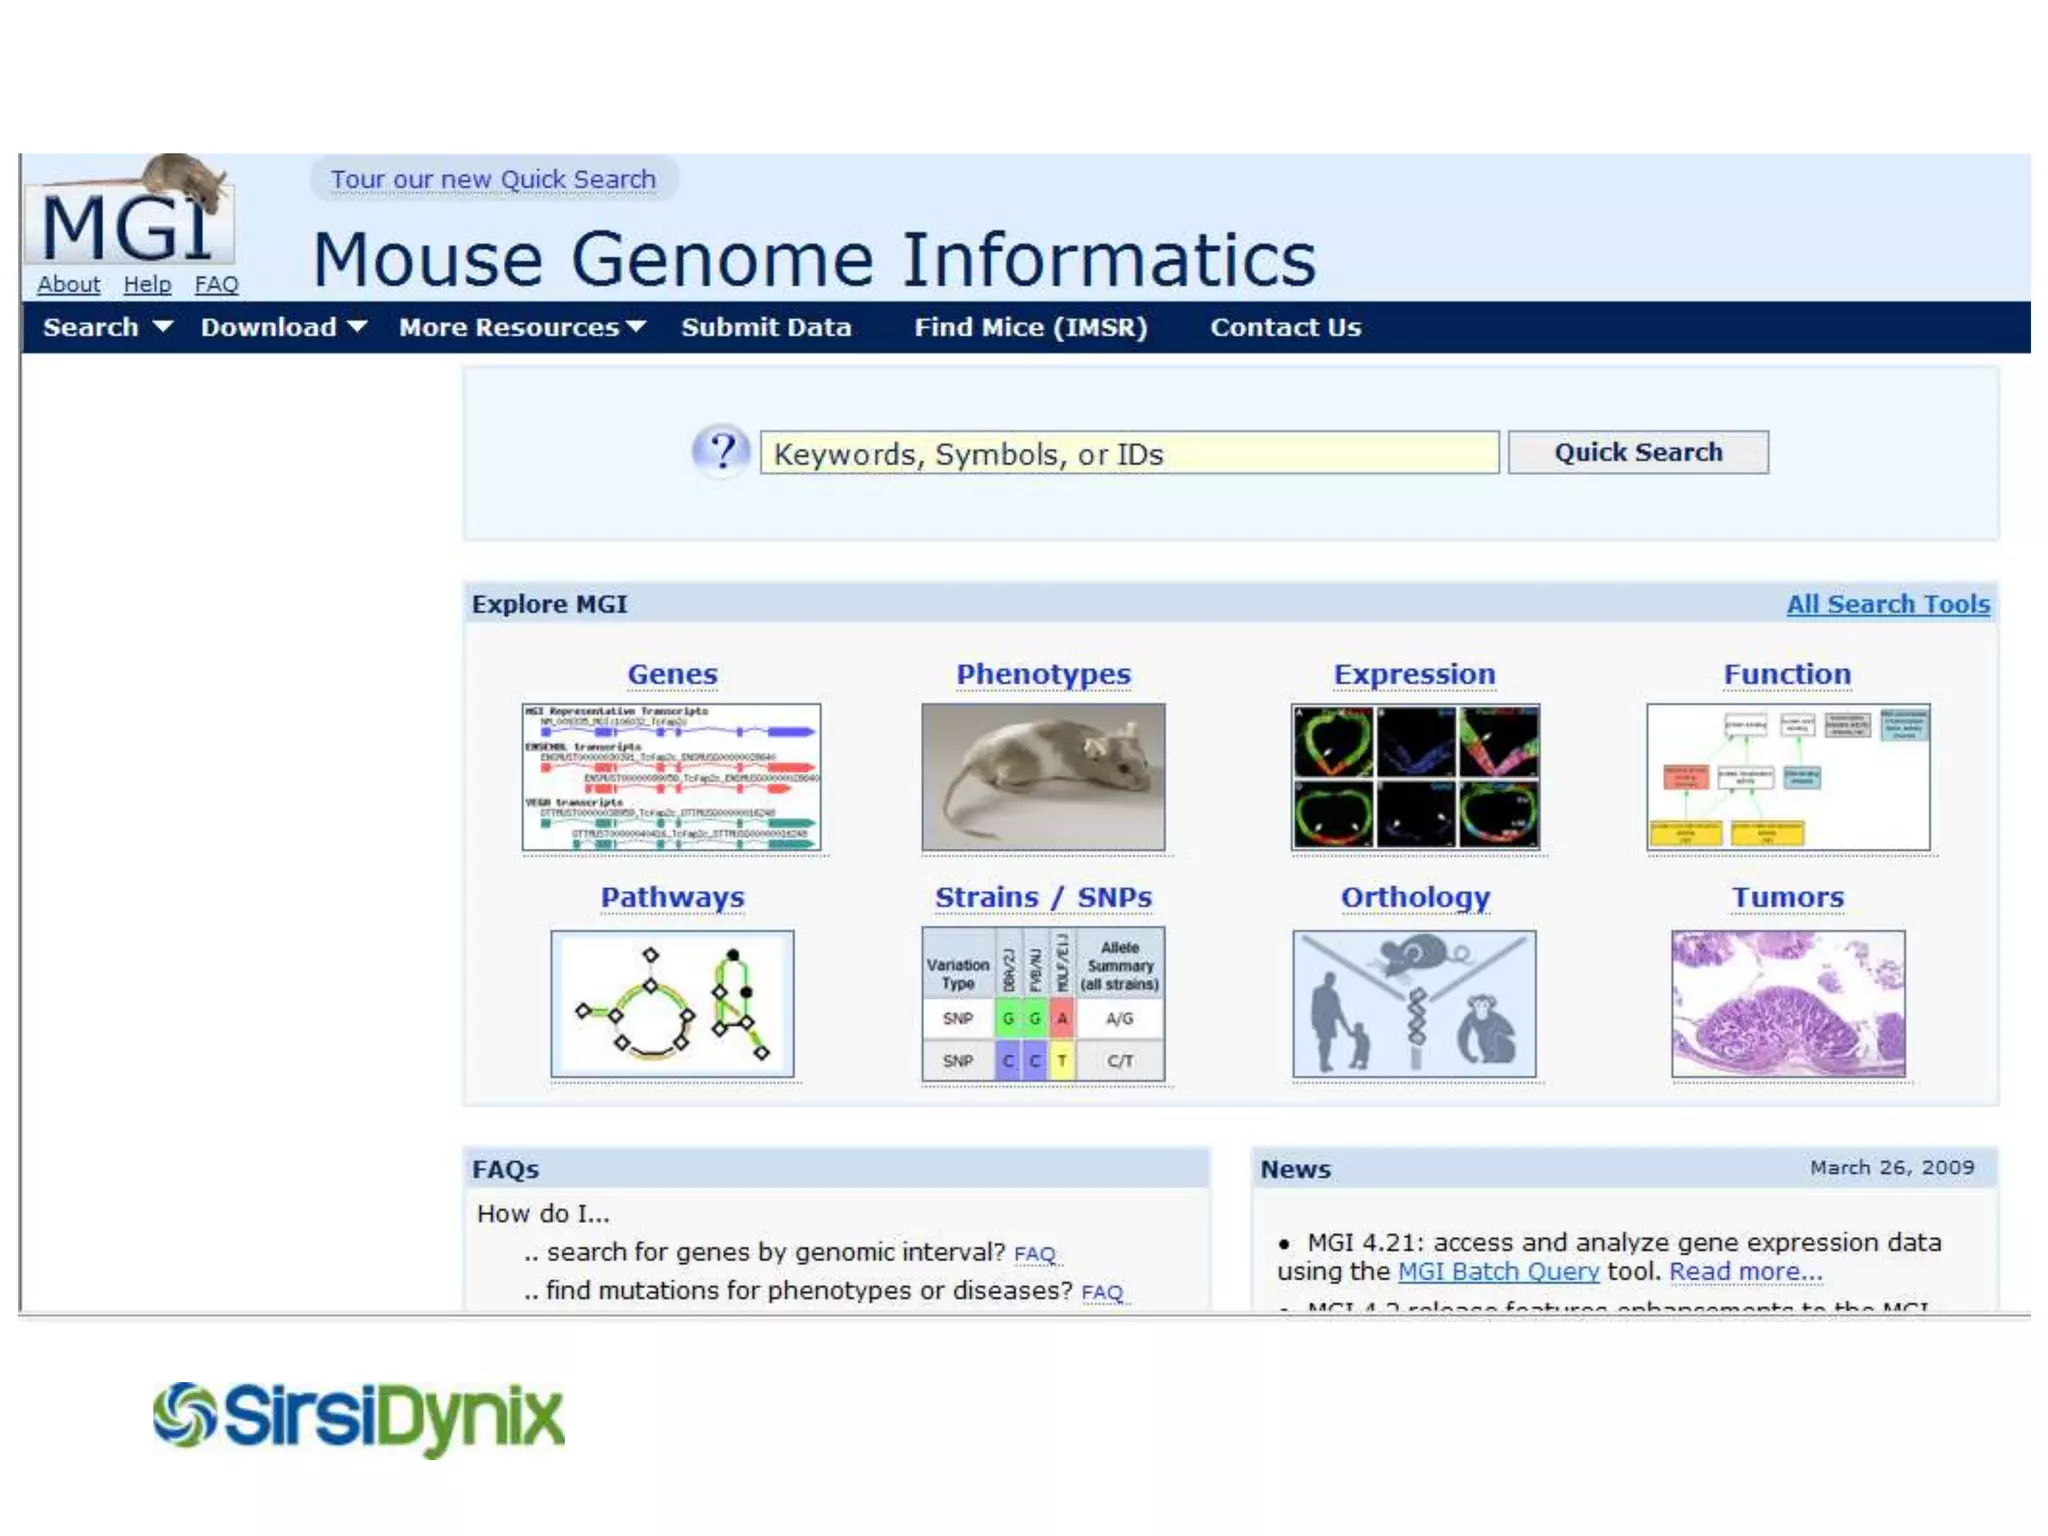Open the Expression image grid
The width and height of the screenshot is (2048, 1536).
[x=1415, y=777]
